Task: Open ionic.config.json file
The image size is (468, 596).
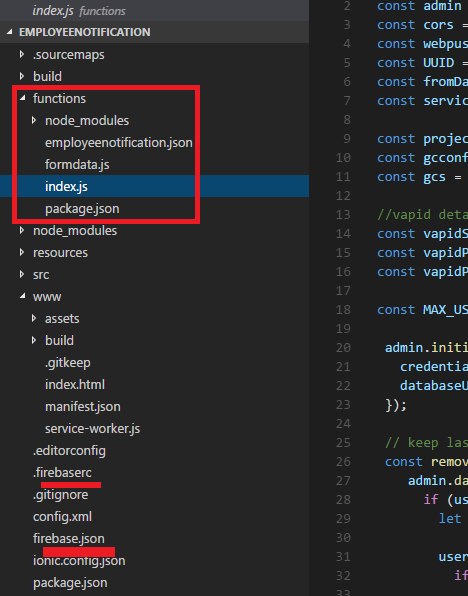Action: click(79, 561)
